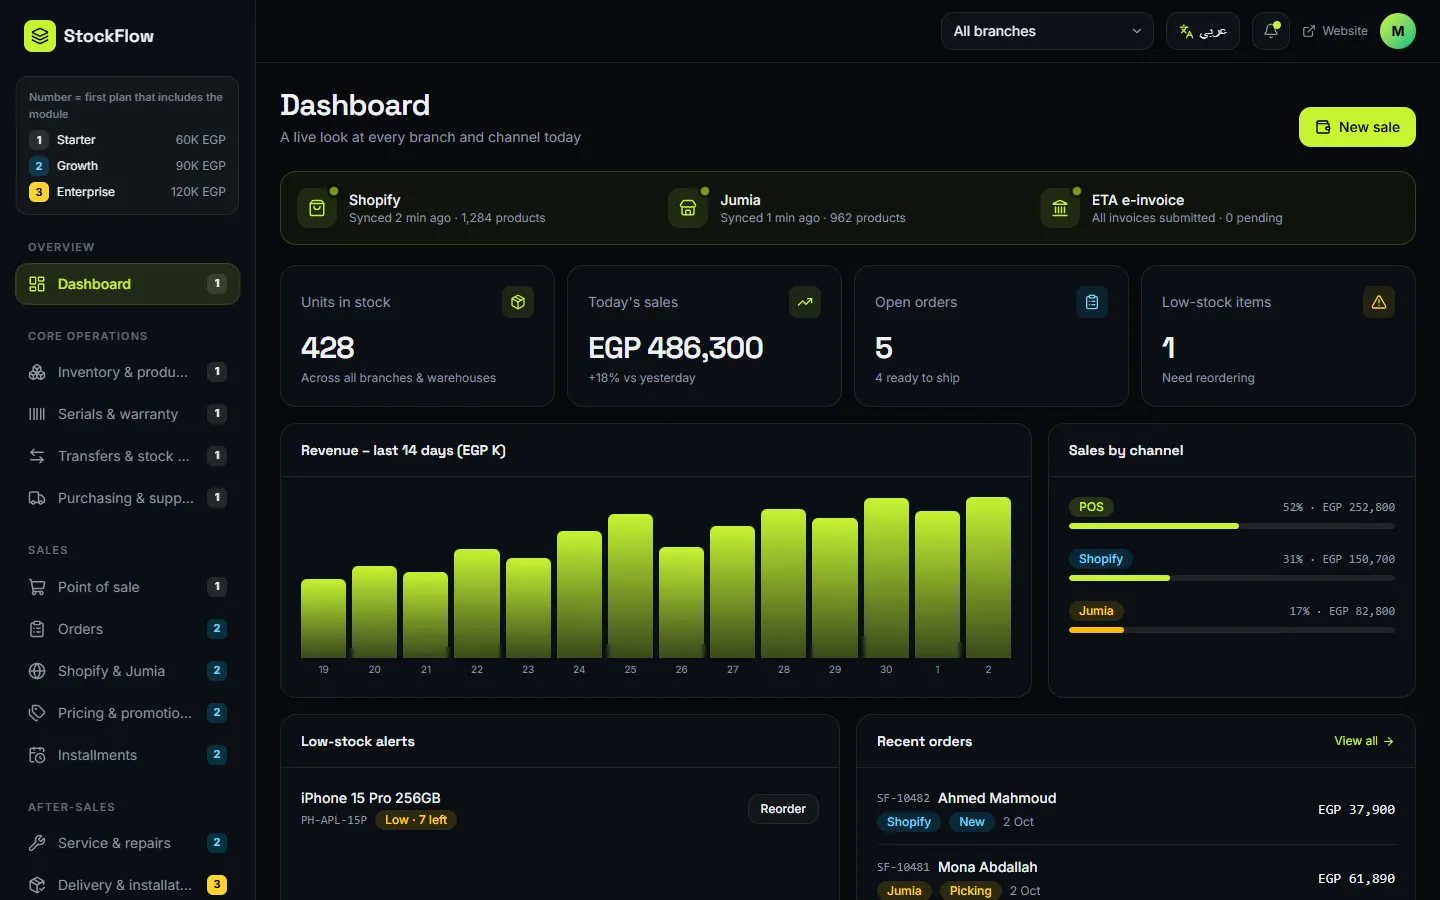The width and height of the screenshot is (1440, 900).
Task: Open Installments in the sidebar
Action: click(128, 755)
